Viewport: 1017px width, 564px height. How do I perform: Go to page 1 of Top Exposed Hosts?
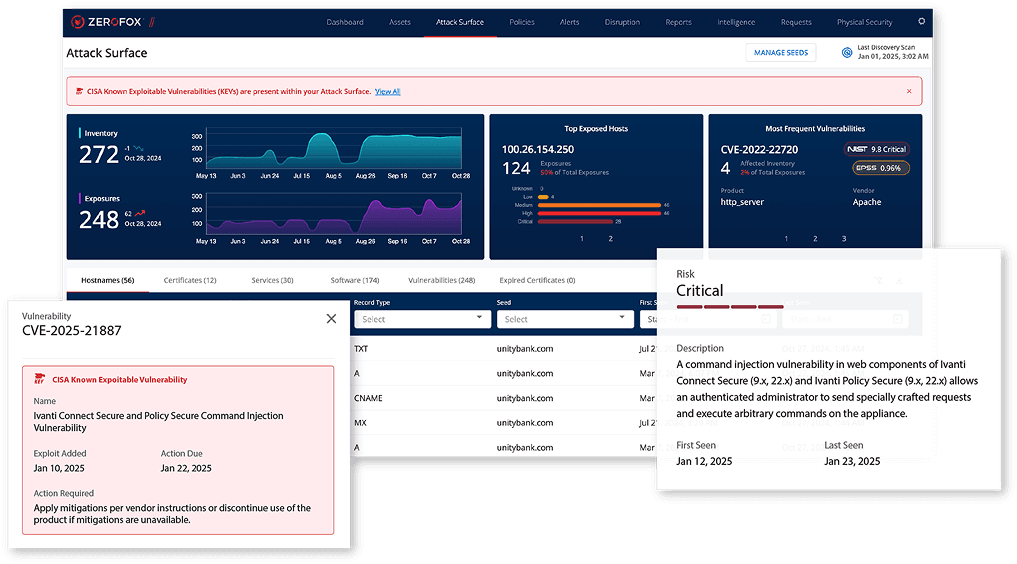582,239
